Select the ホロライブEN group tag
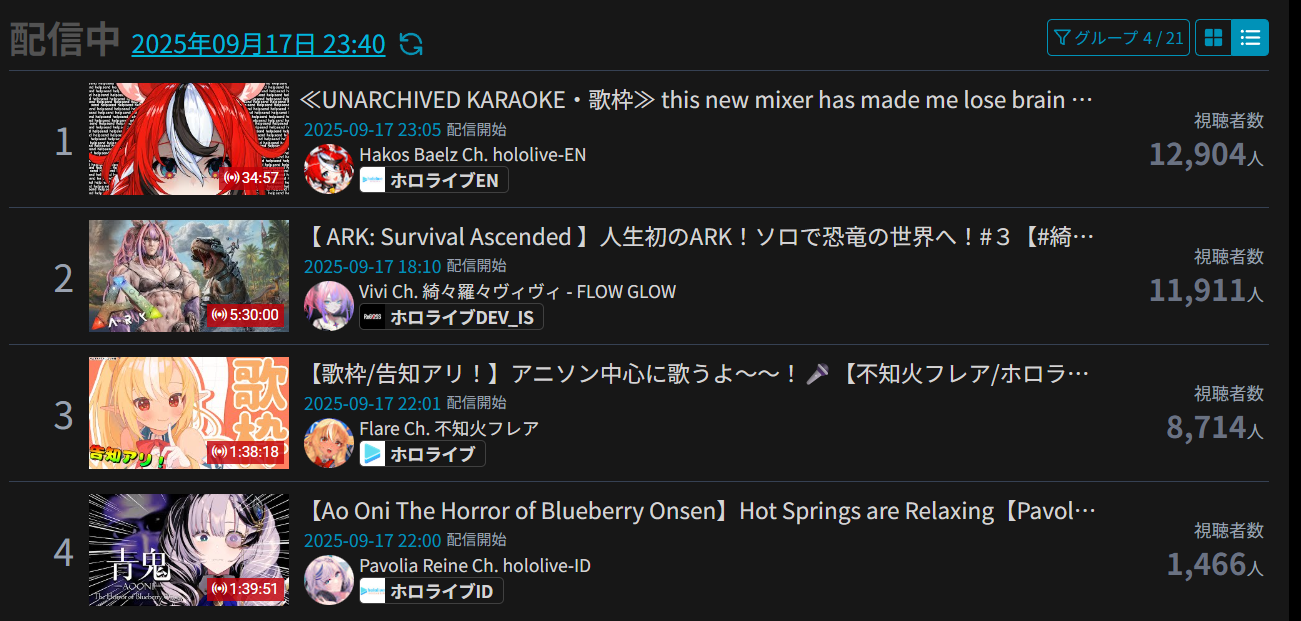Viewport: 1301px width, 621px height. tap(434, 180)
